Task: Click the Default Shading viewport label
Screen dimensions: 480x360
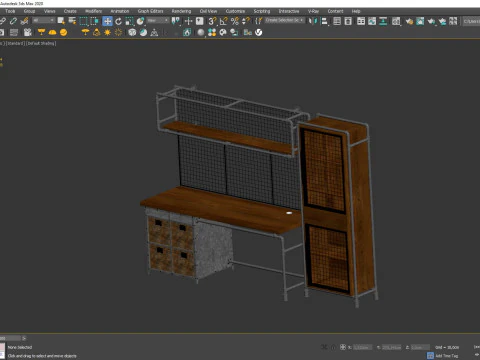Action: (41, 43)
